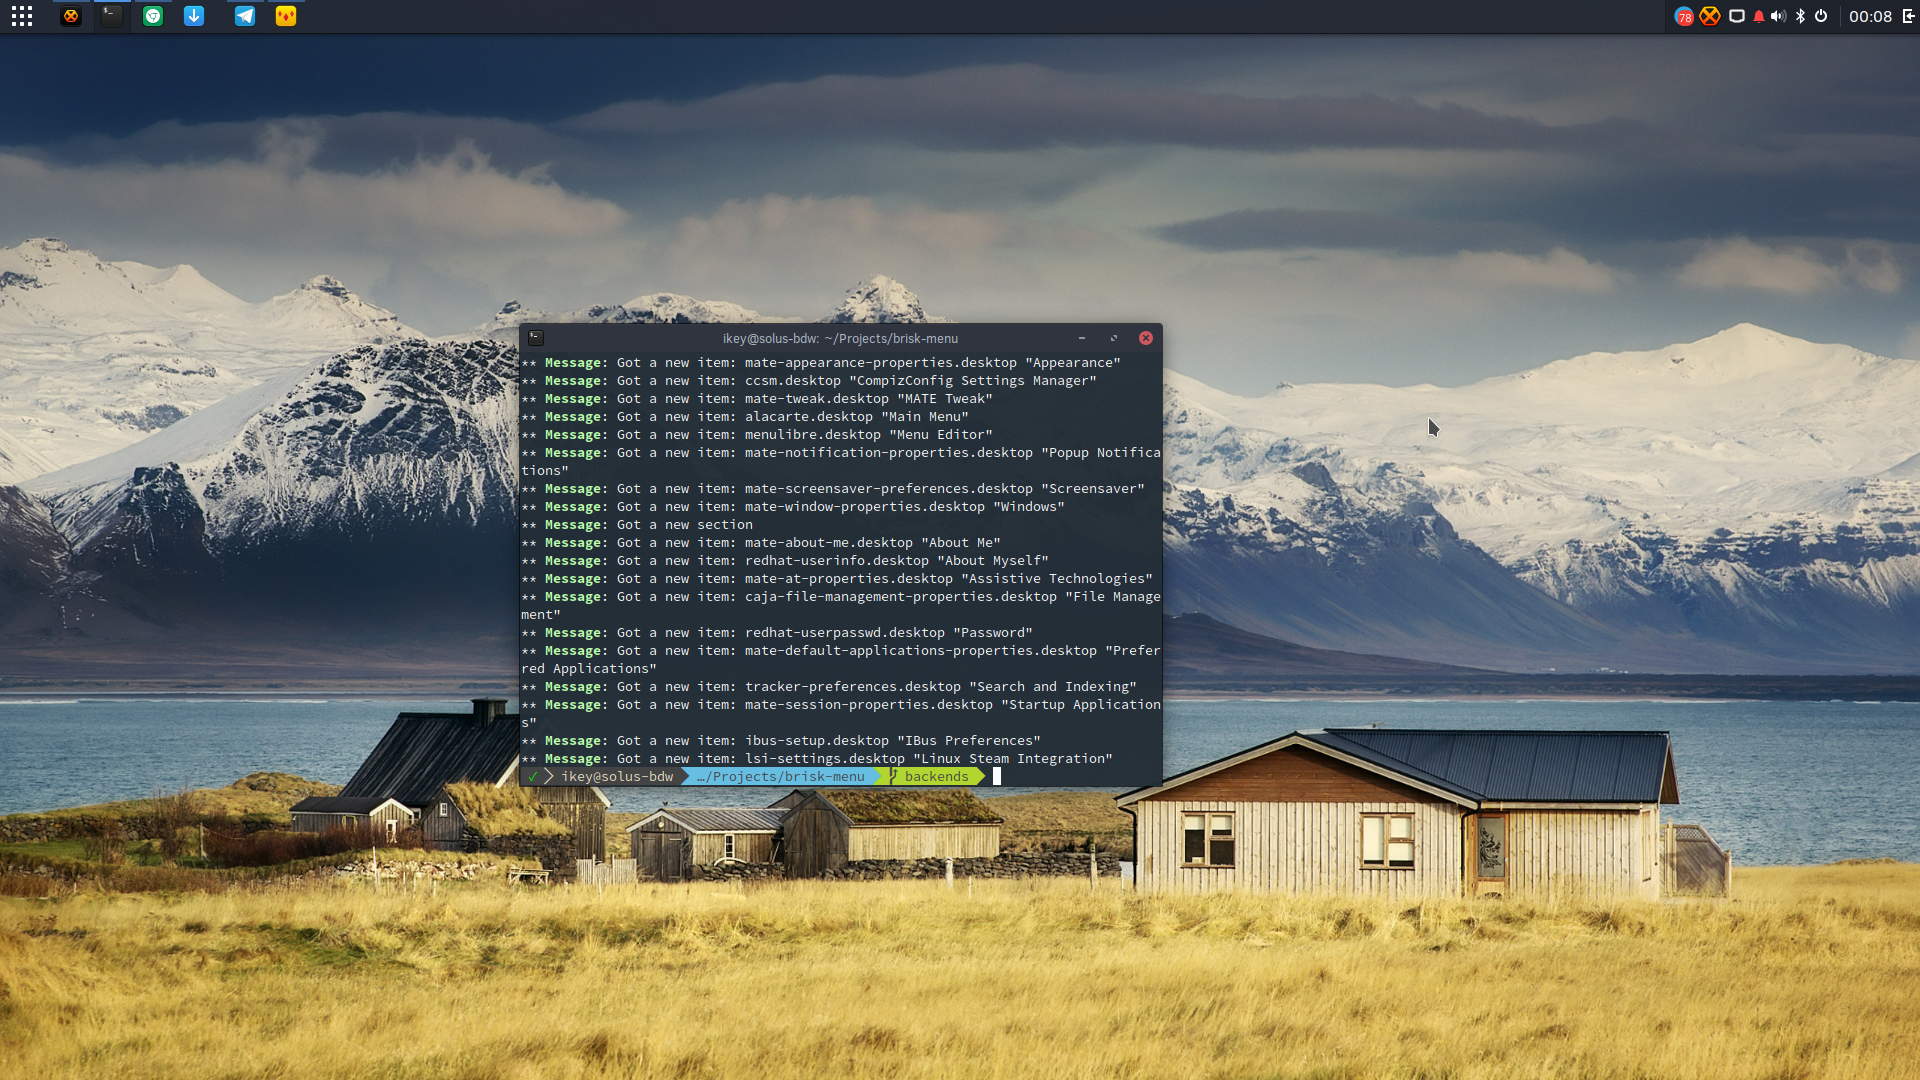Click the 'tracker-preferences.desktop' text
The height and width of the screenshot is (1080, 1920).
[x=853, y=687]
